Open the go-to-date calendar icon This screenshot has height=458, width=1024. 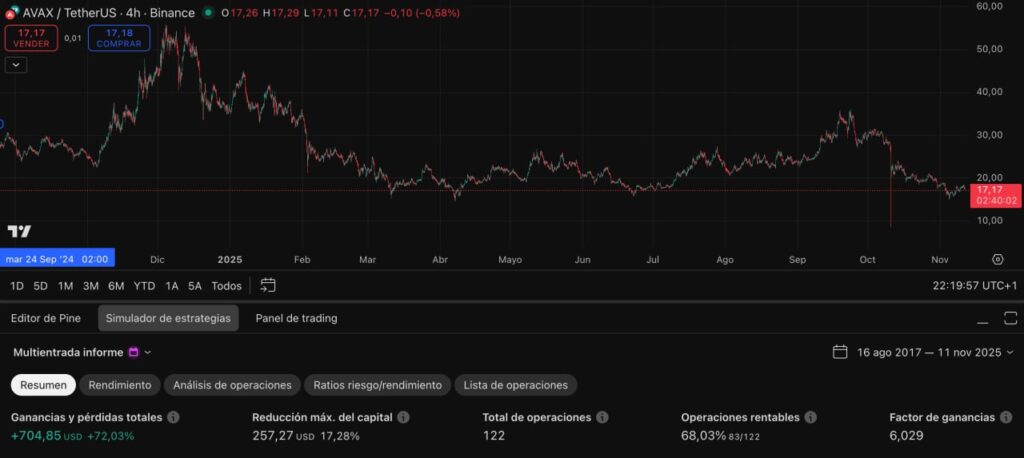pyautogui.click(x=268, y=286)
